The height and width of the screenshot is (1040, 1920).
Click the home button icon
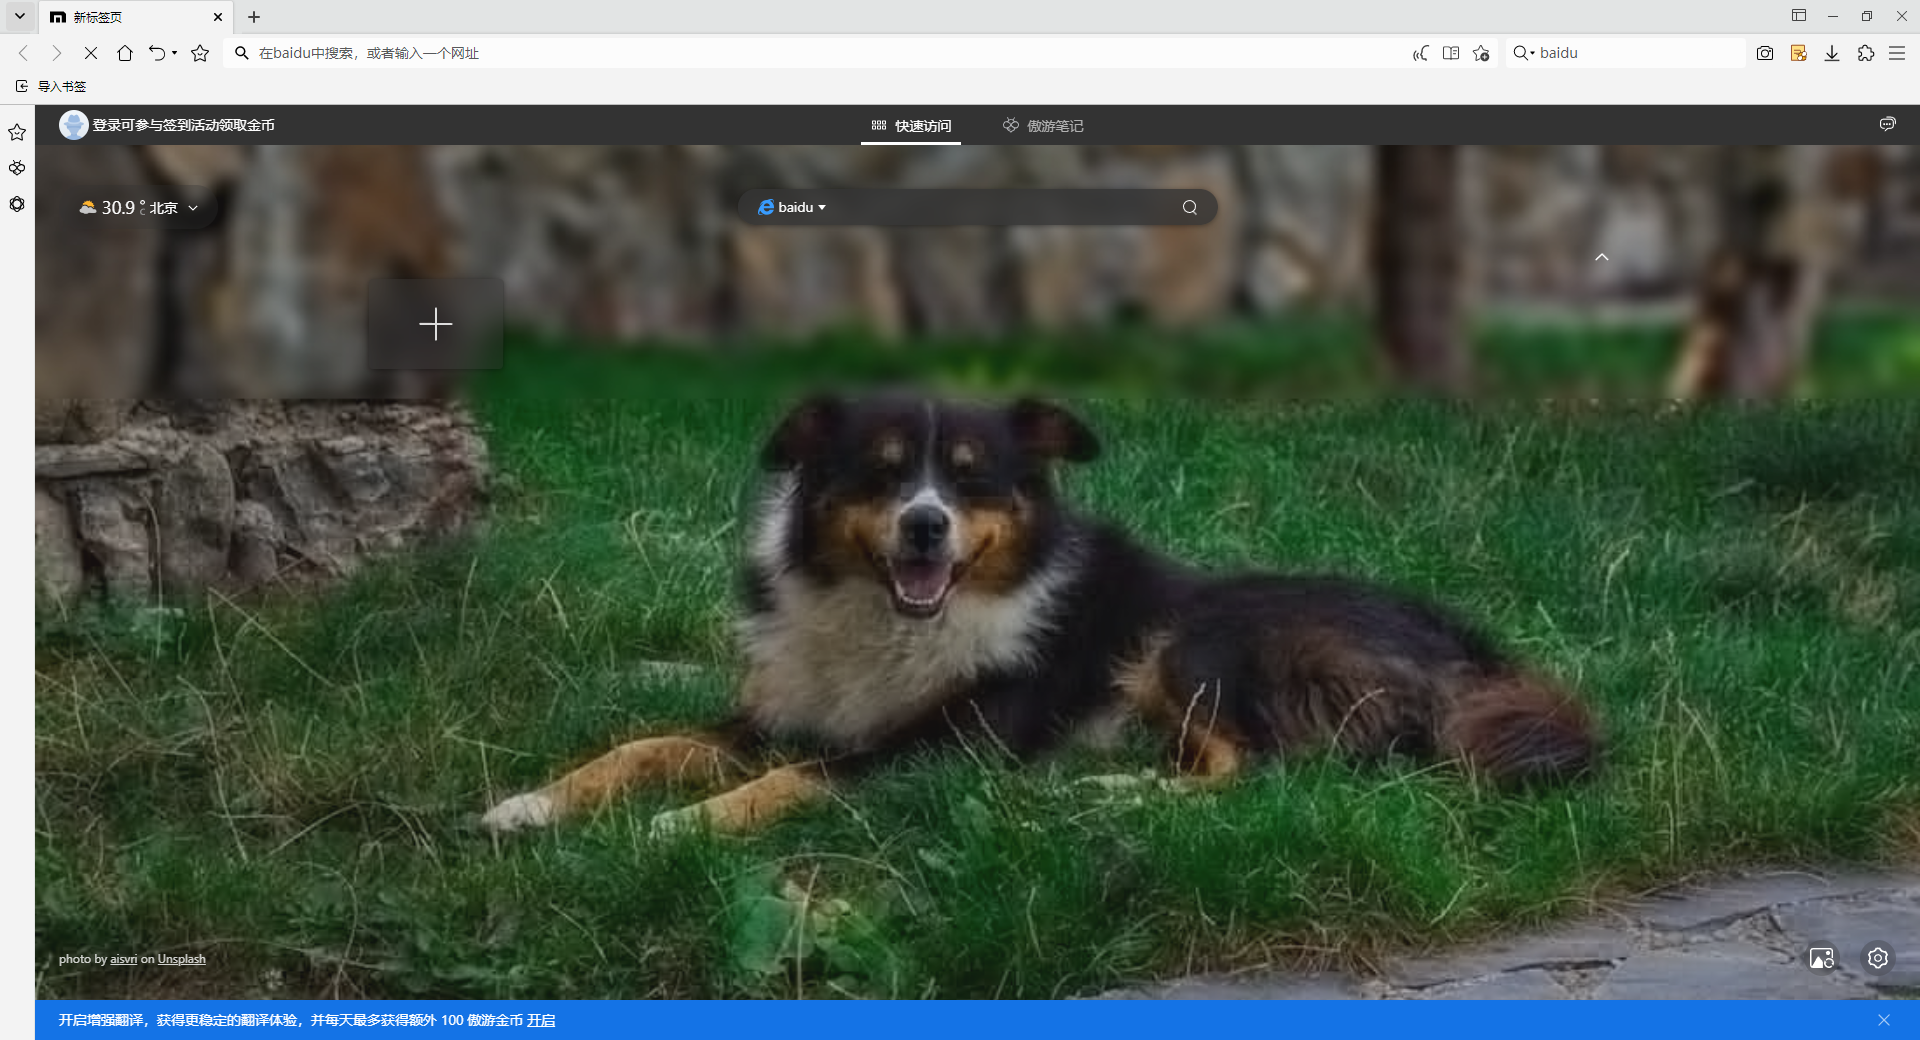click(125, 54)
